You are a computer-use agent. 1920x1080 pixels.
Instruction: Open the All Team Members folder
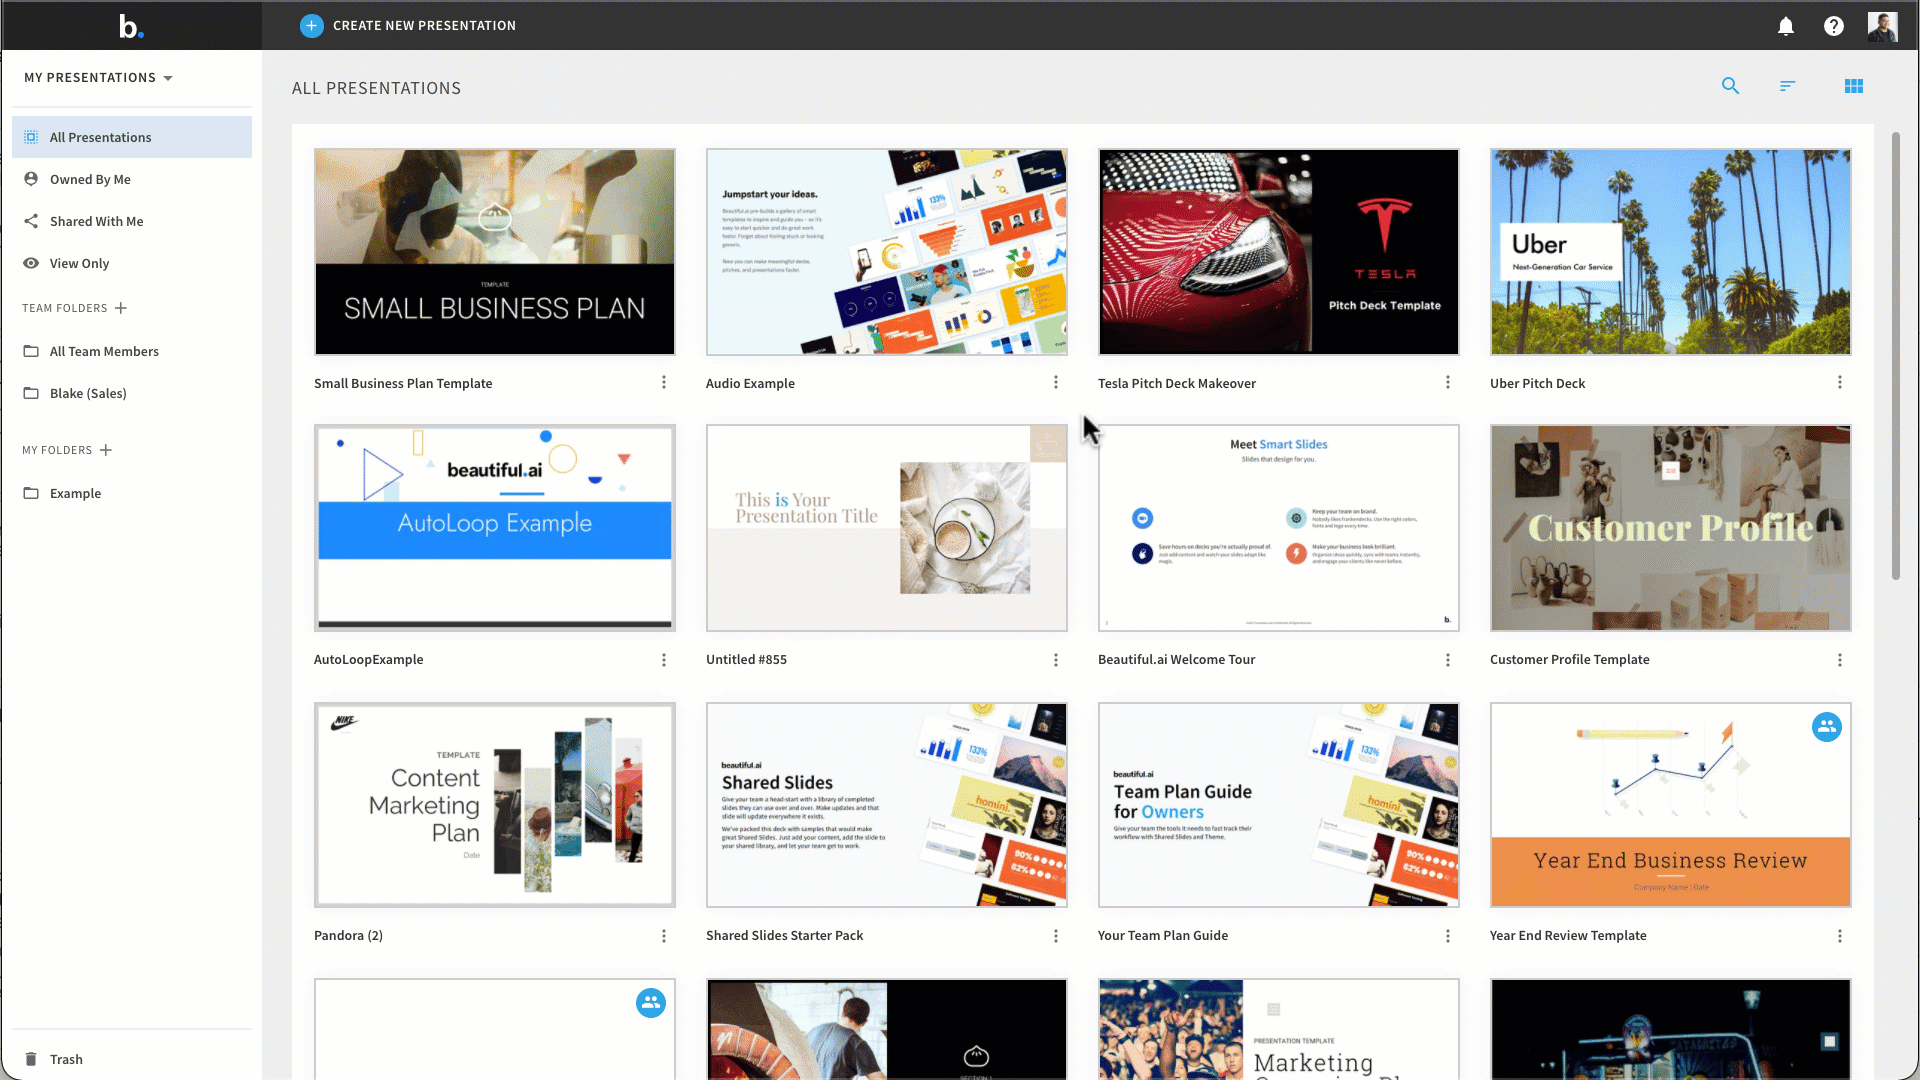[132, 351]
